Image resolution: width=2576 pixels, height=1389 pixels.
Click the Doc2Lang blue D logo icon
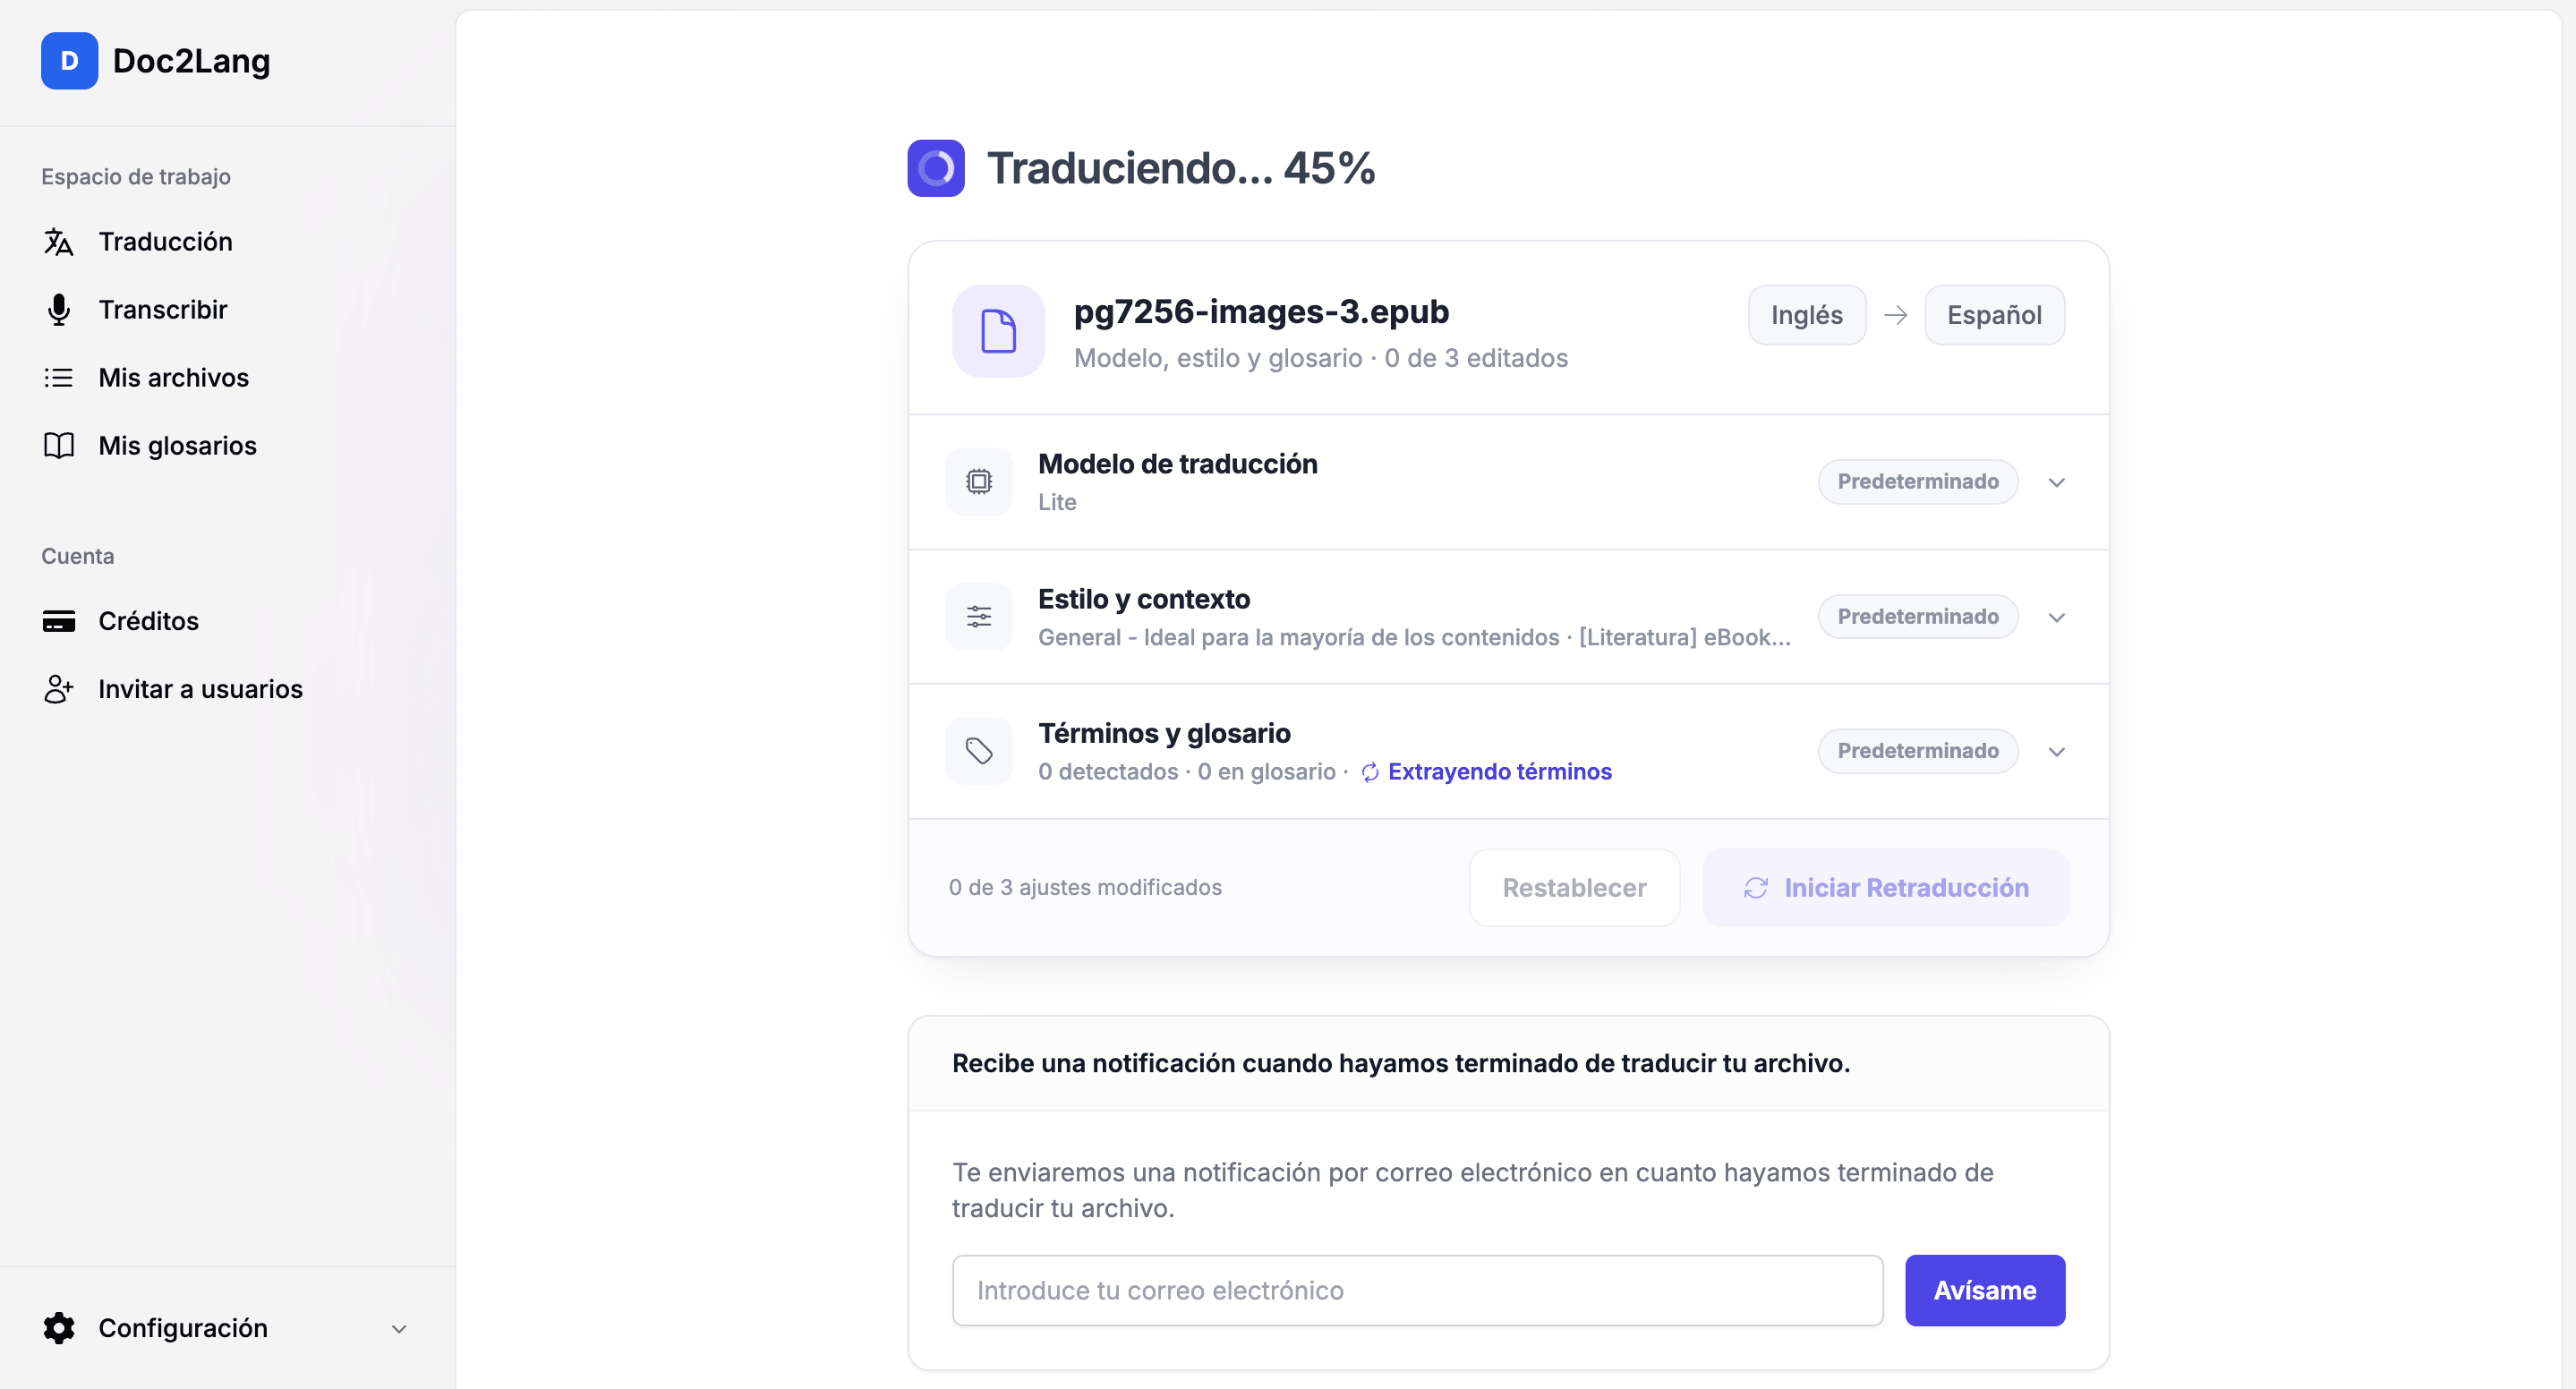point(69,61)
